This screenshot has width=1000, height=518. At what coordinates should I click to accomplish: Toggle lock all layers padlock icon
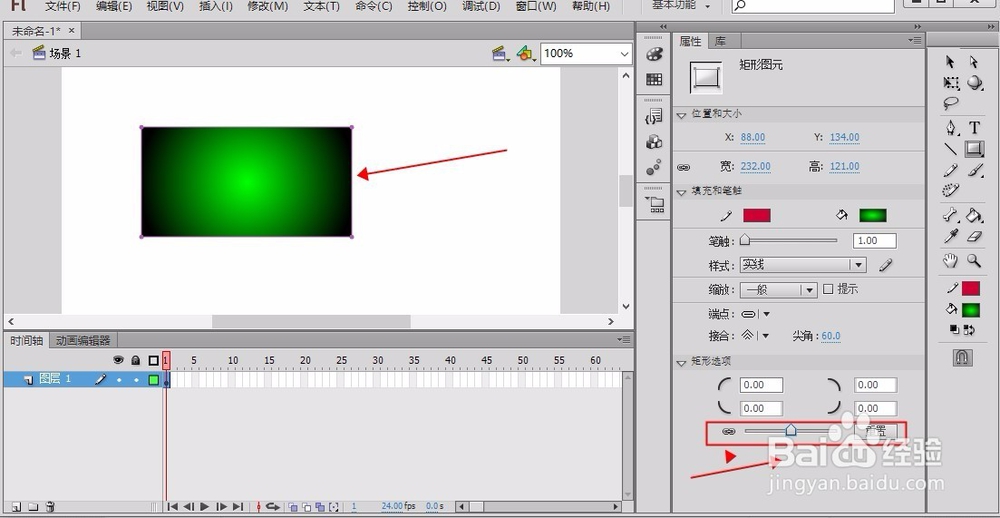click(135, 360)
